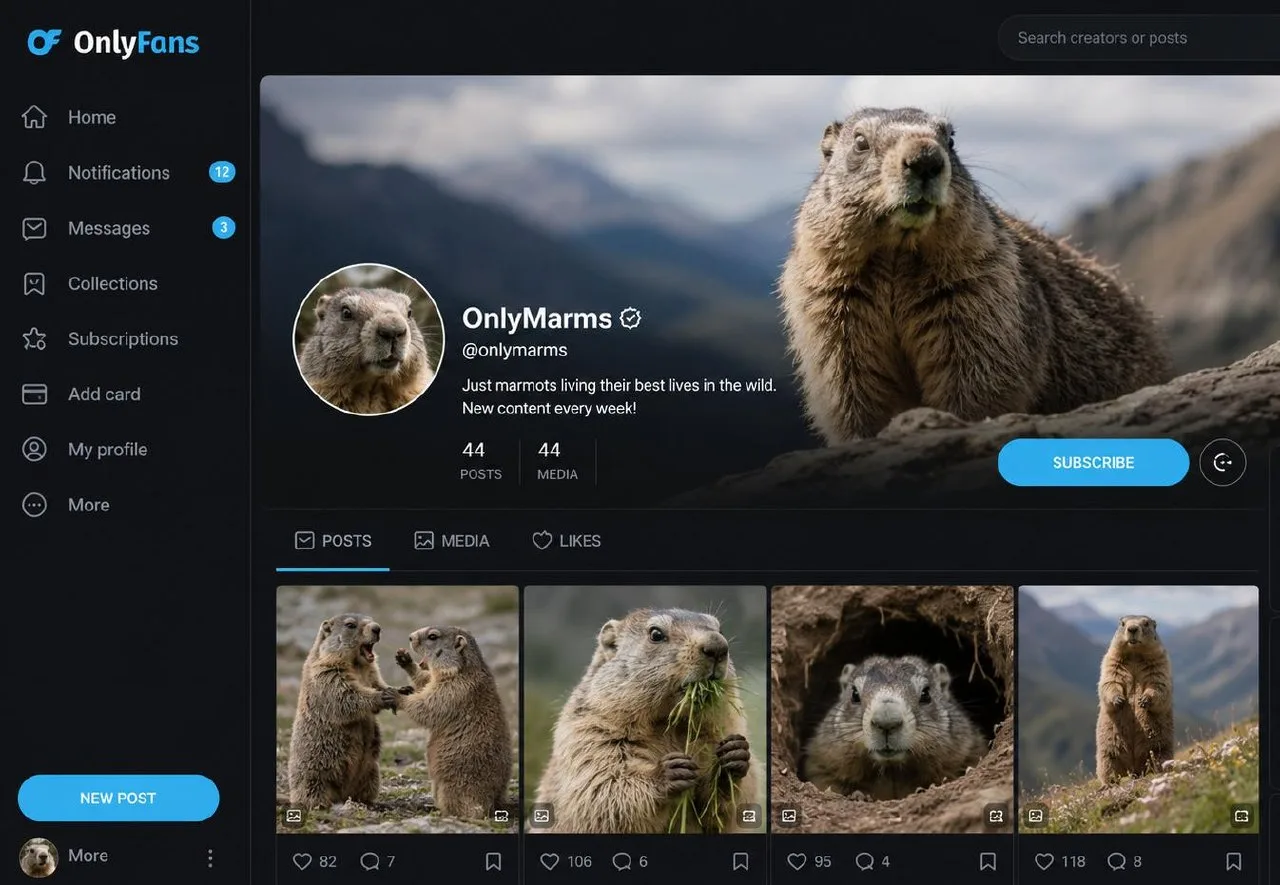Bookmark the post with 95 likes
The width and height of the screenshot is (1280, 885).
[988, 861]
